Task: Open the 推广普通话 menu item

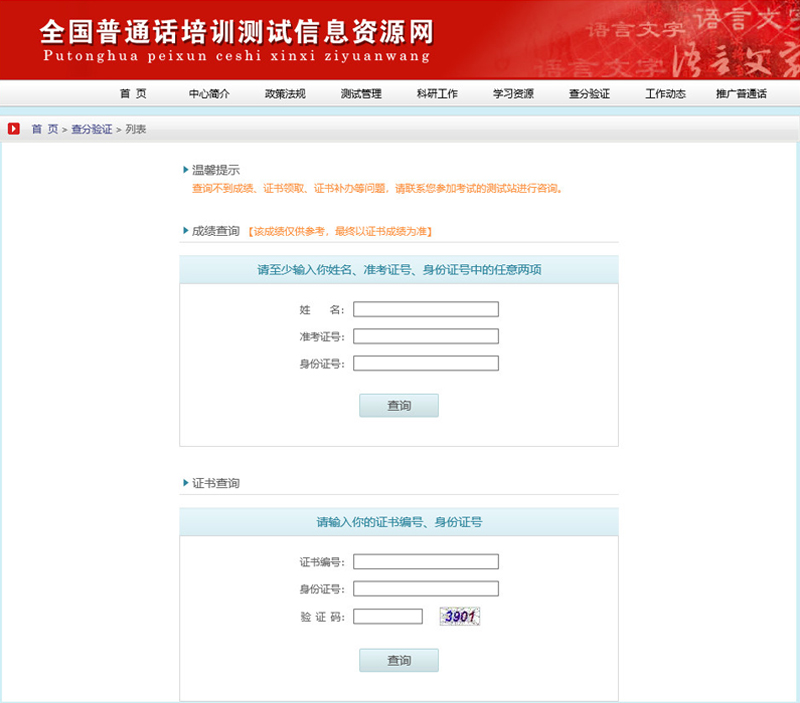Action: click(741, 93)
